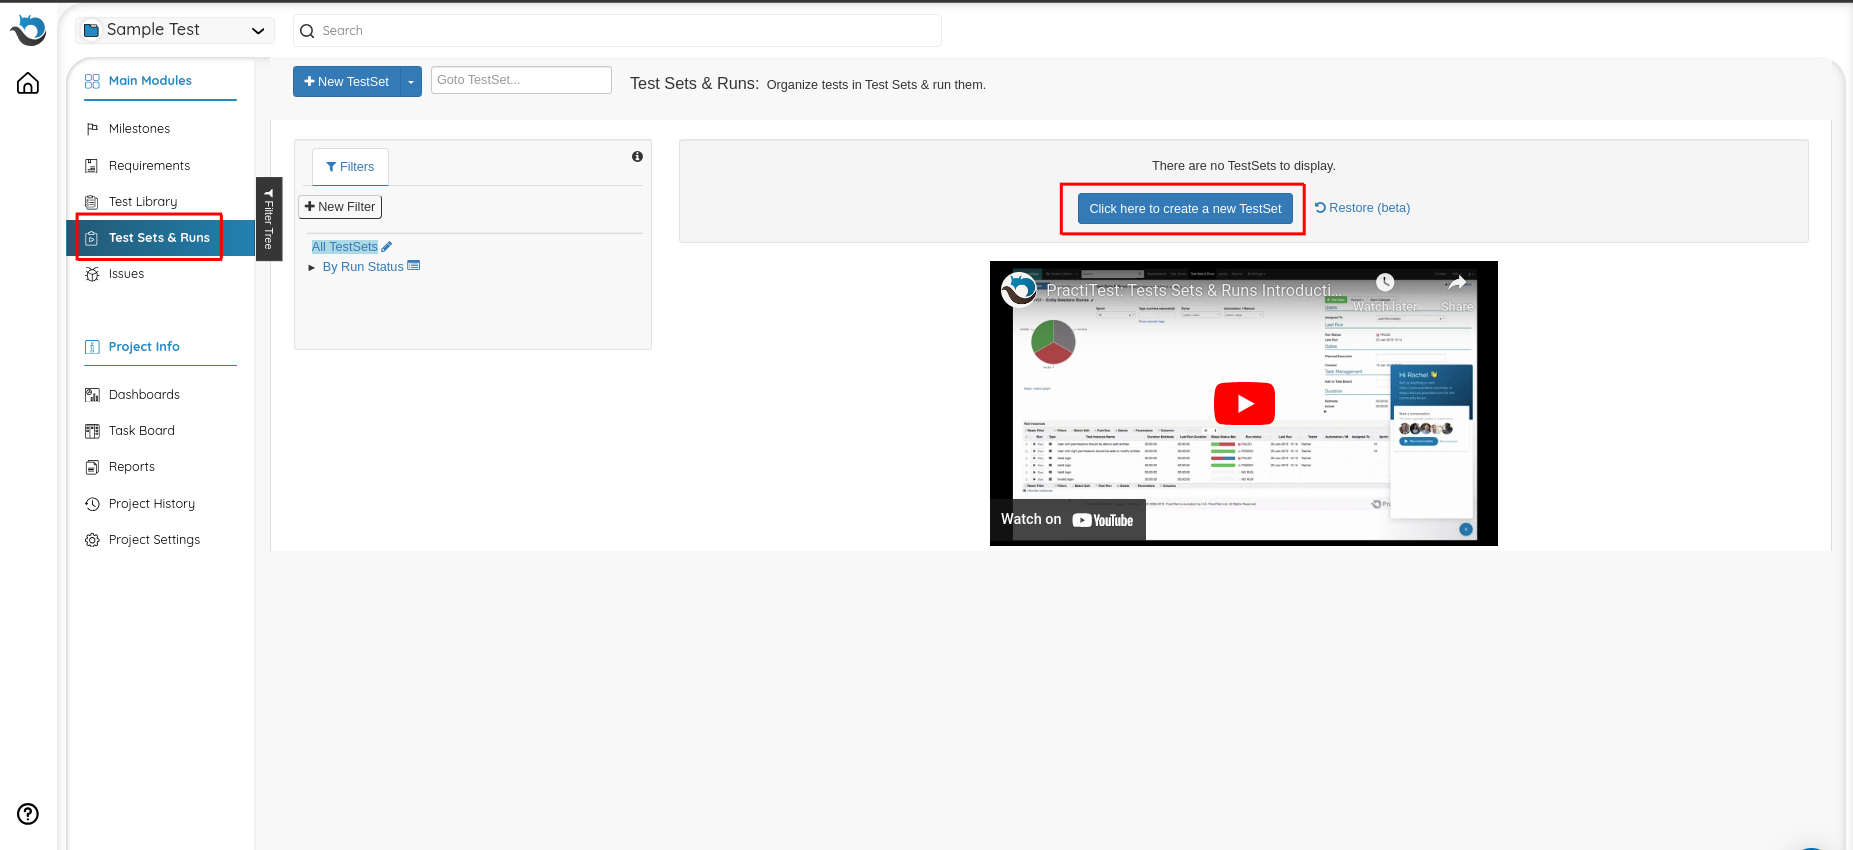Click the Share arrow icon on video
The height and width of the screenshot is (850, 1853).
[x=1457, y=283]
